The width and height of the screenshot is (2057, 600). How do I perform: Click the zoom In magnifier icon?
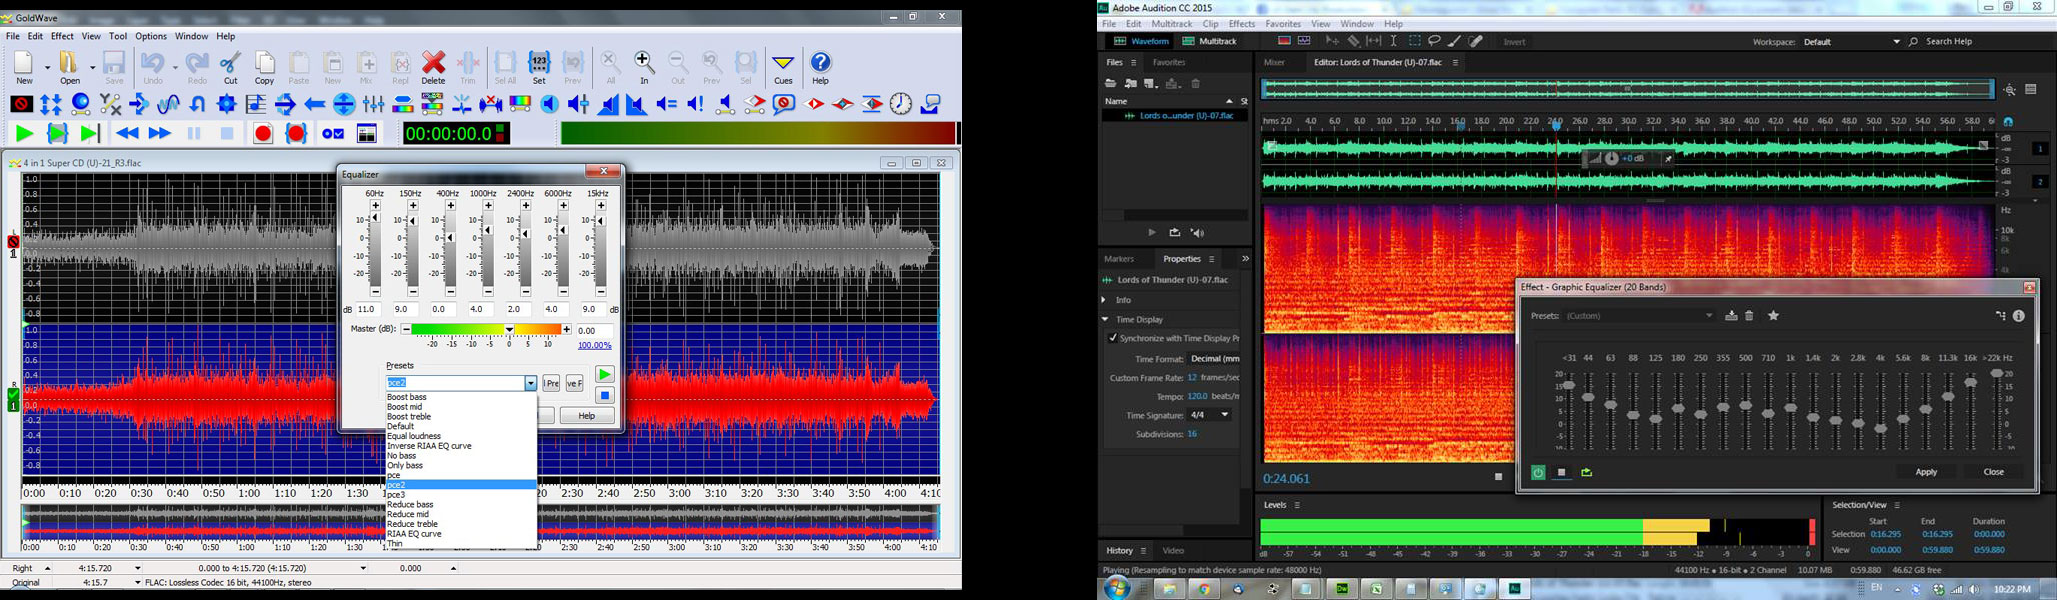[644, 68]
